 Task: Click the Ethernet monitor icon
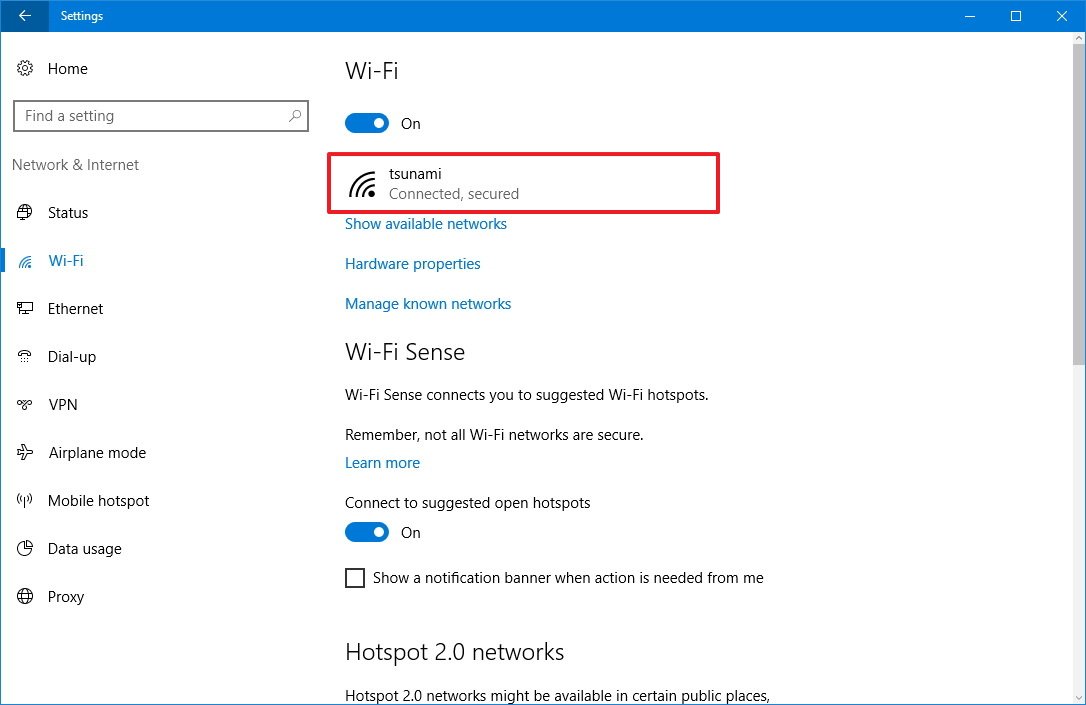[26, 309]
